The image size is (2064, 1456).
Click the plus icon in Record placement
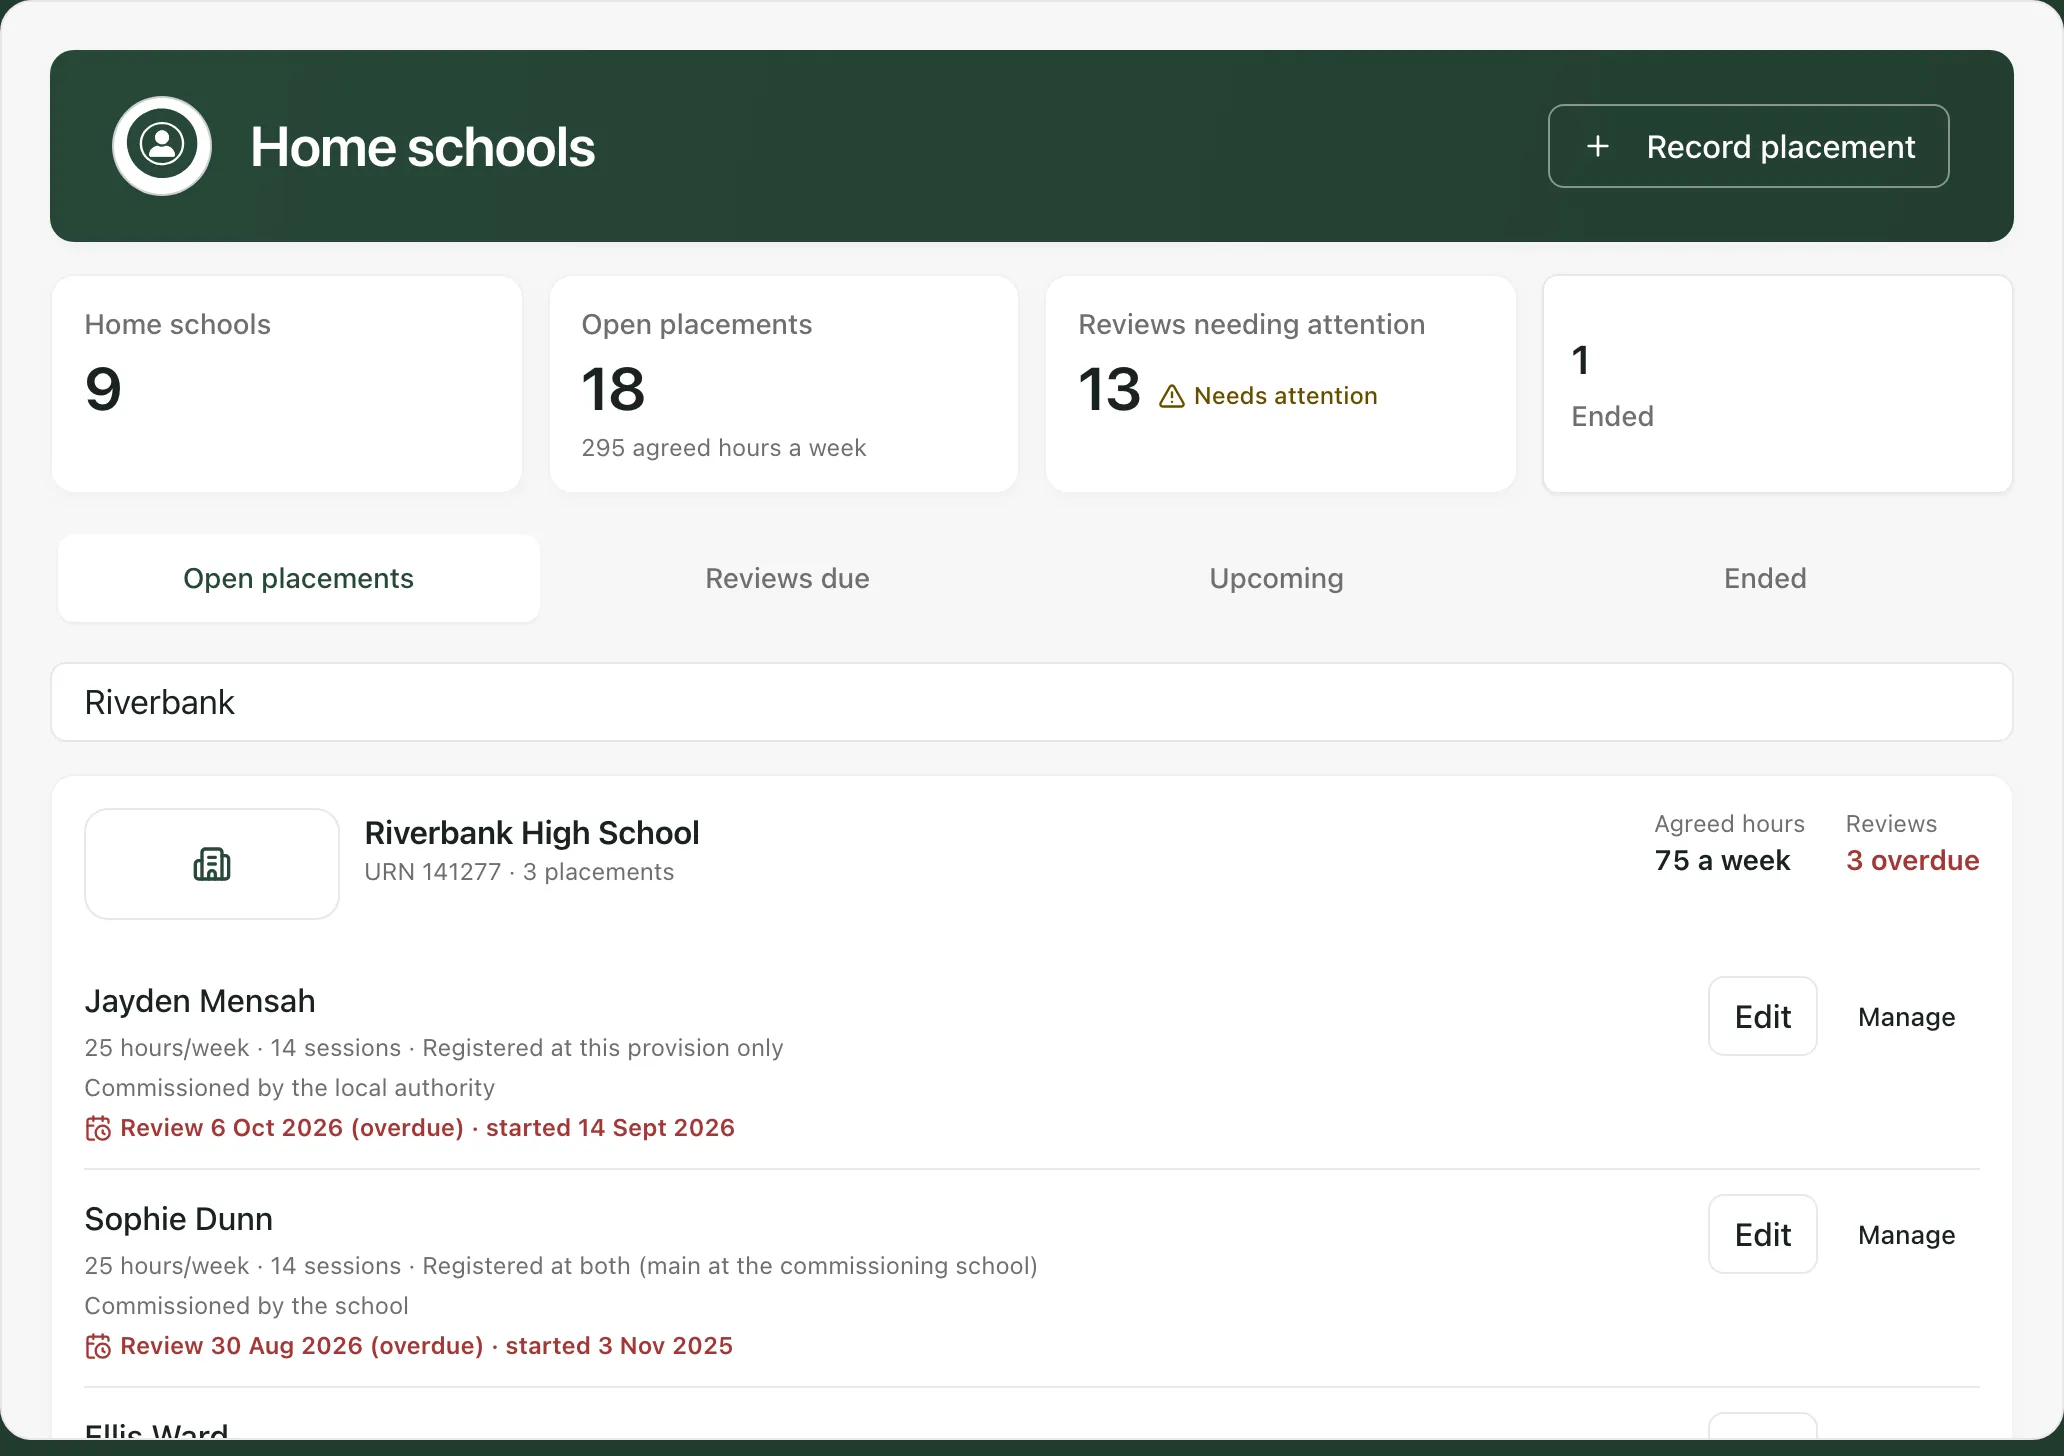[x=1598, y=147]
